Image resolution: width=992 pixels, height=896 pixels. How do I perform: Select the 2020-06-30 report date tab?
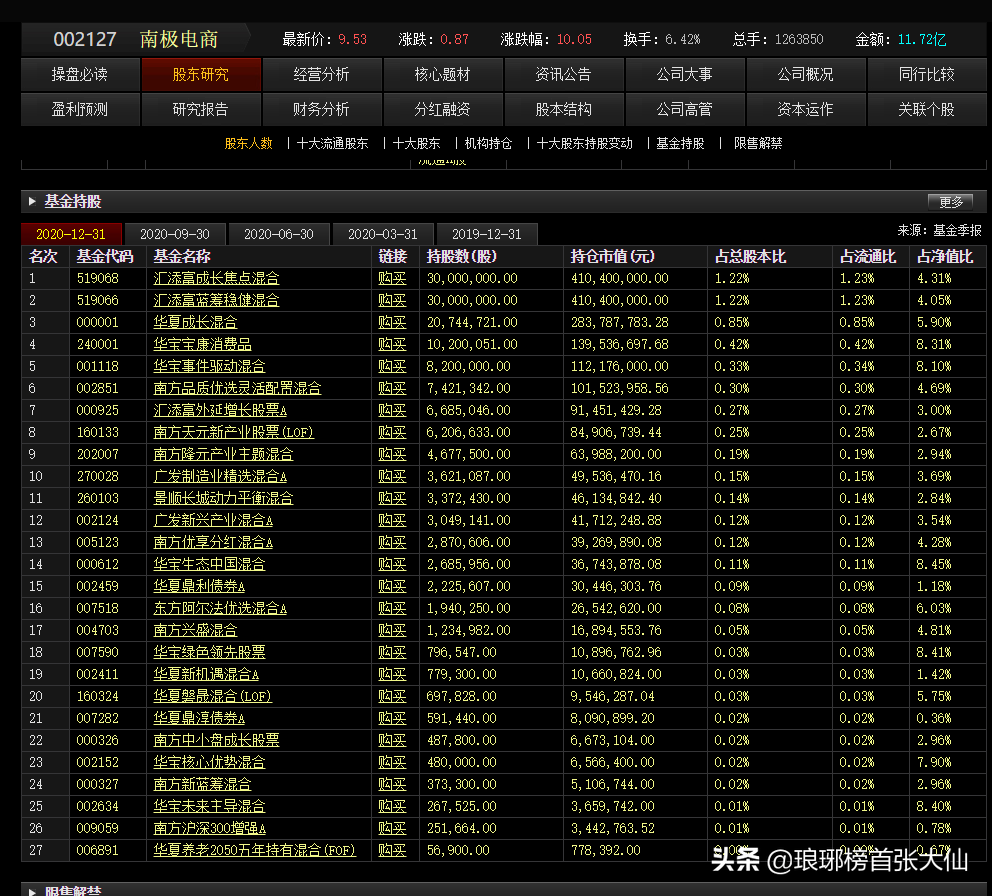pos(279,234)
